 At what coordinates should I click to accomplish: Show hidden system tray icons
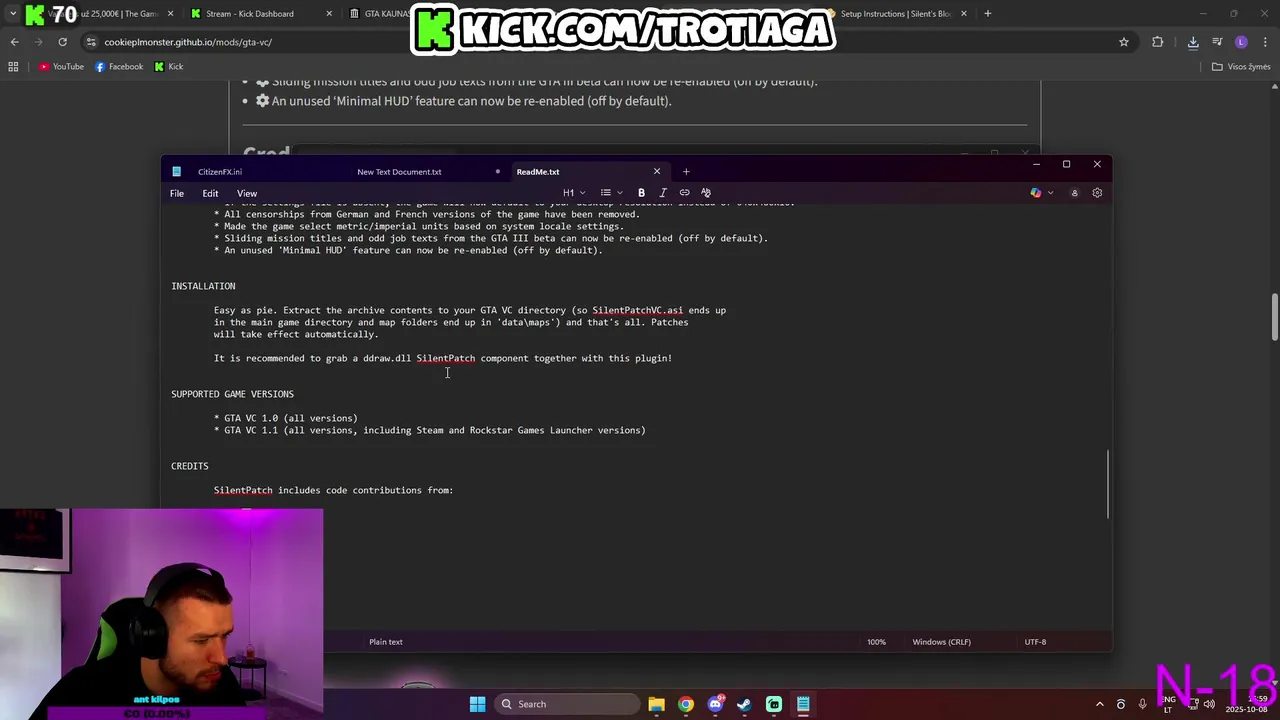point(1099,704)
